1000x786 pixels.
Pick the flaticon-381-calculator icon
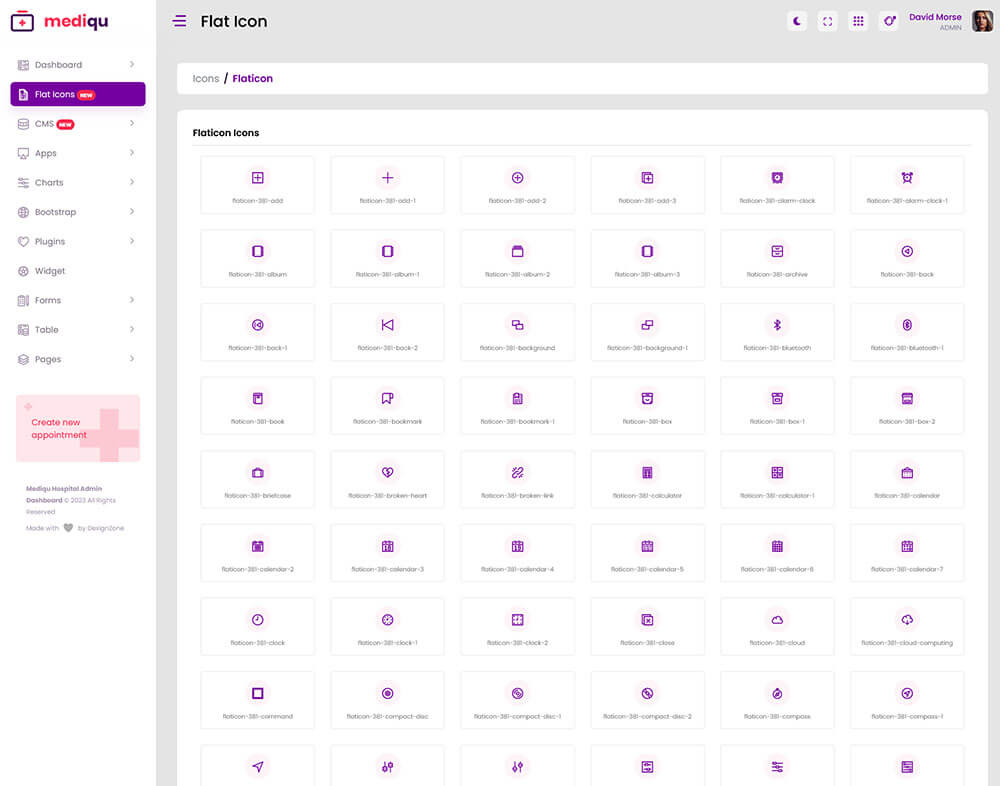[x=647, y=478]
